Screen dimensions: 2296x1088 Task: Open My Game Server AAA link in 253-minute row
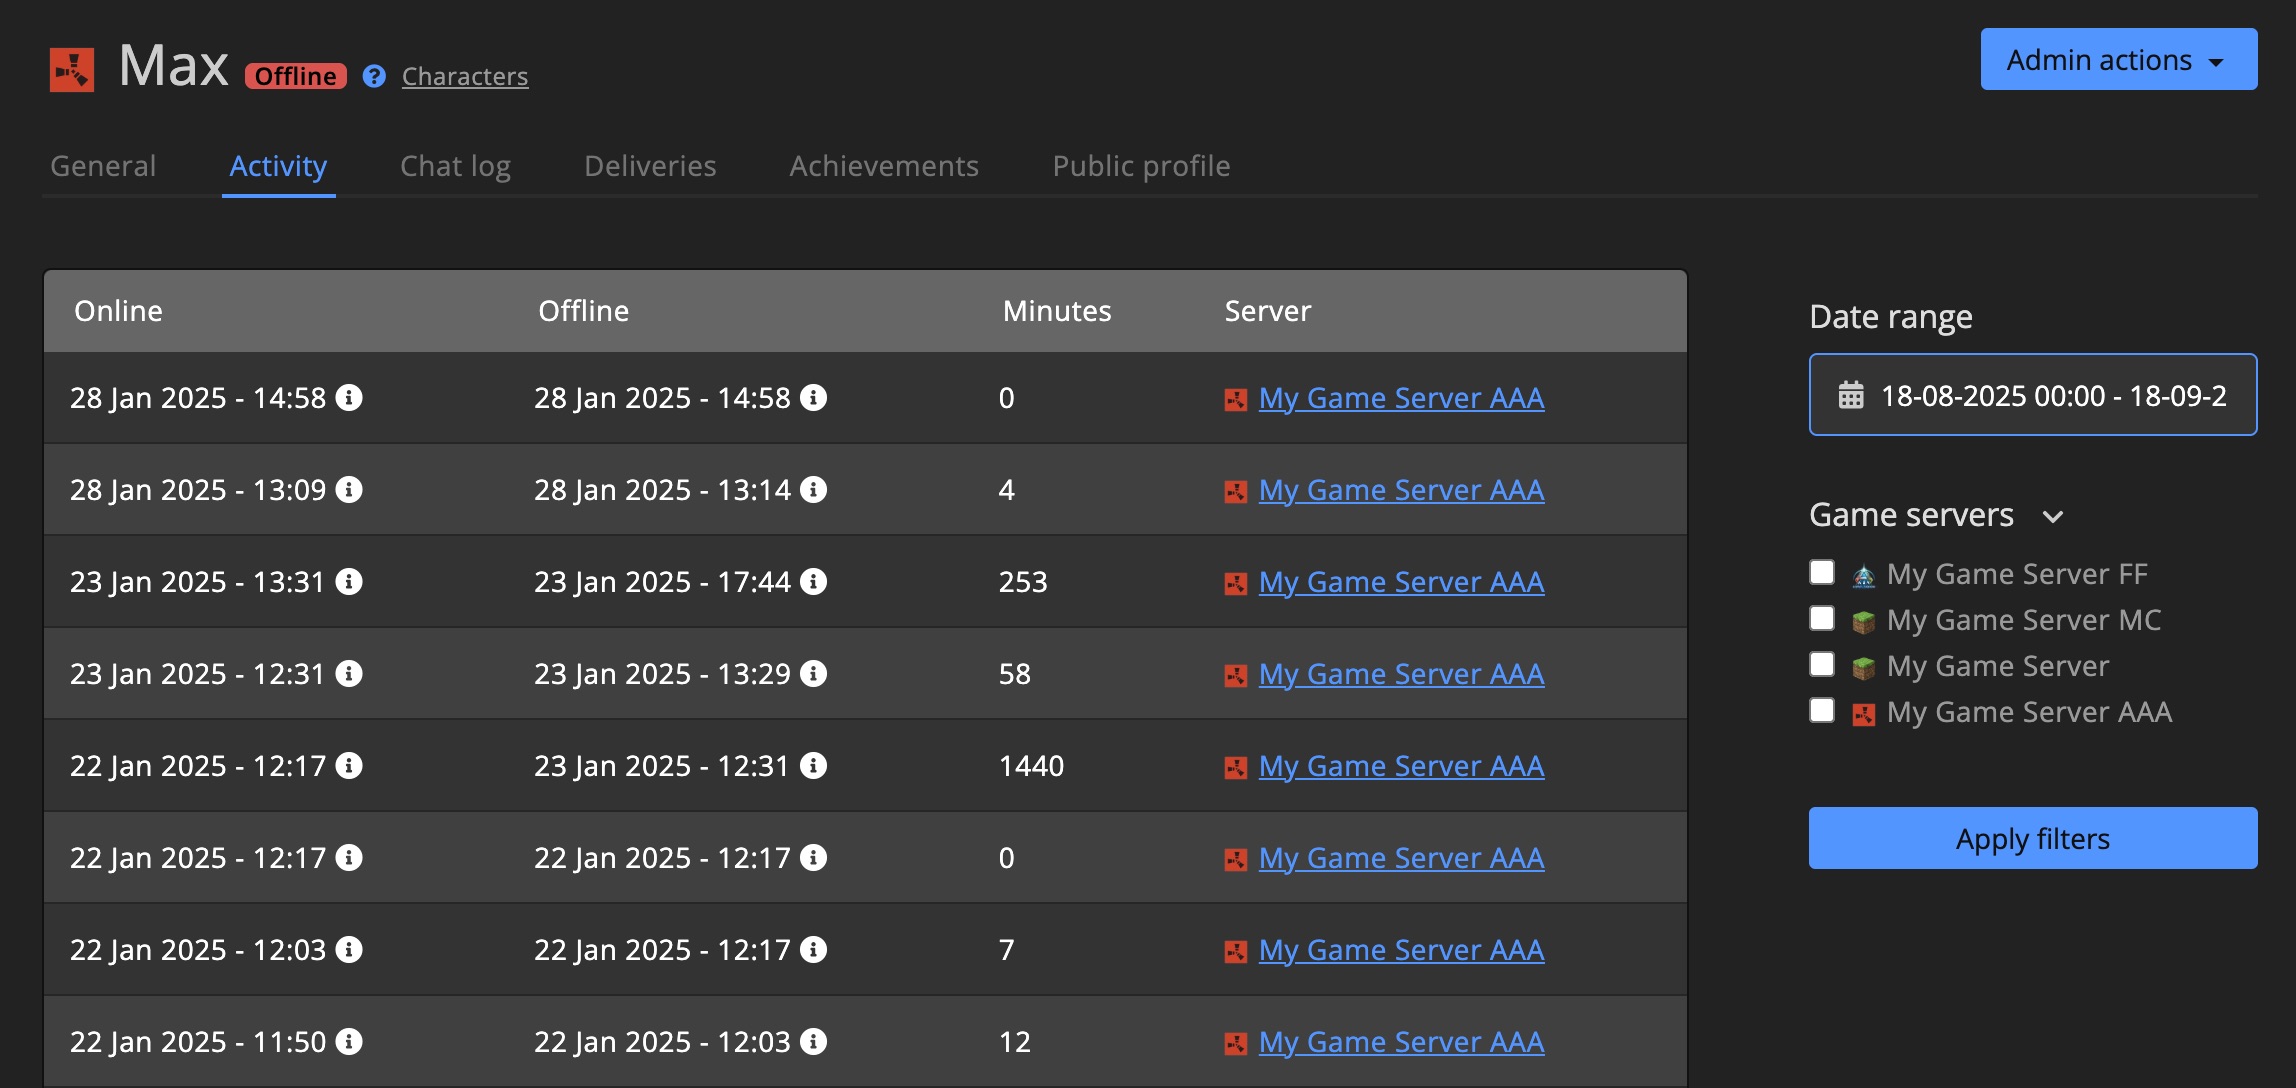pyautogui.click(x=1401, y=582)
